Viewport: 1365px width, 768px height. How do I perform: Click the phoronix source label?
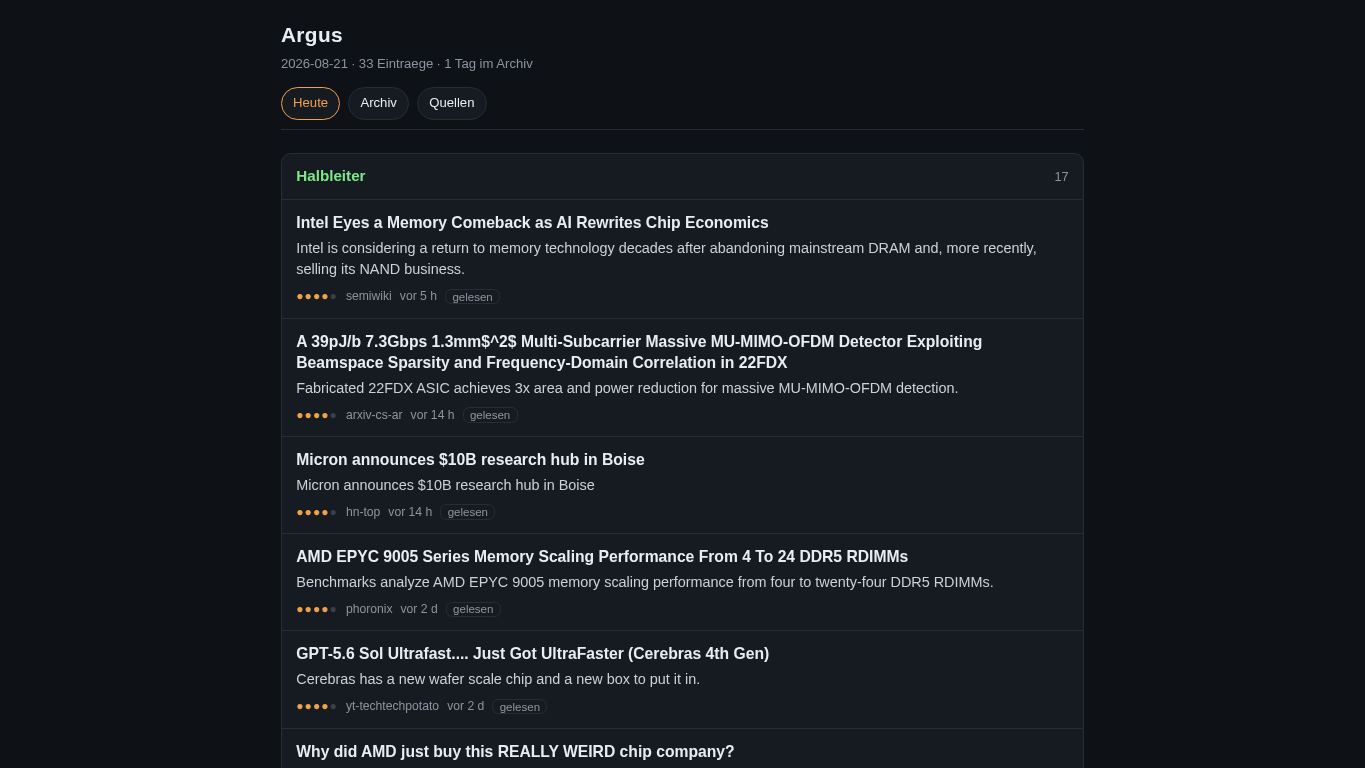(369, 609)
